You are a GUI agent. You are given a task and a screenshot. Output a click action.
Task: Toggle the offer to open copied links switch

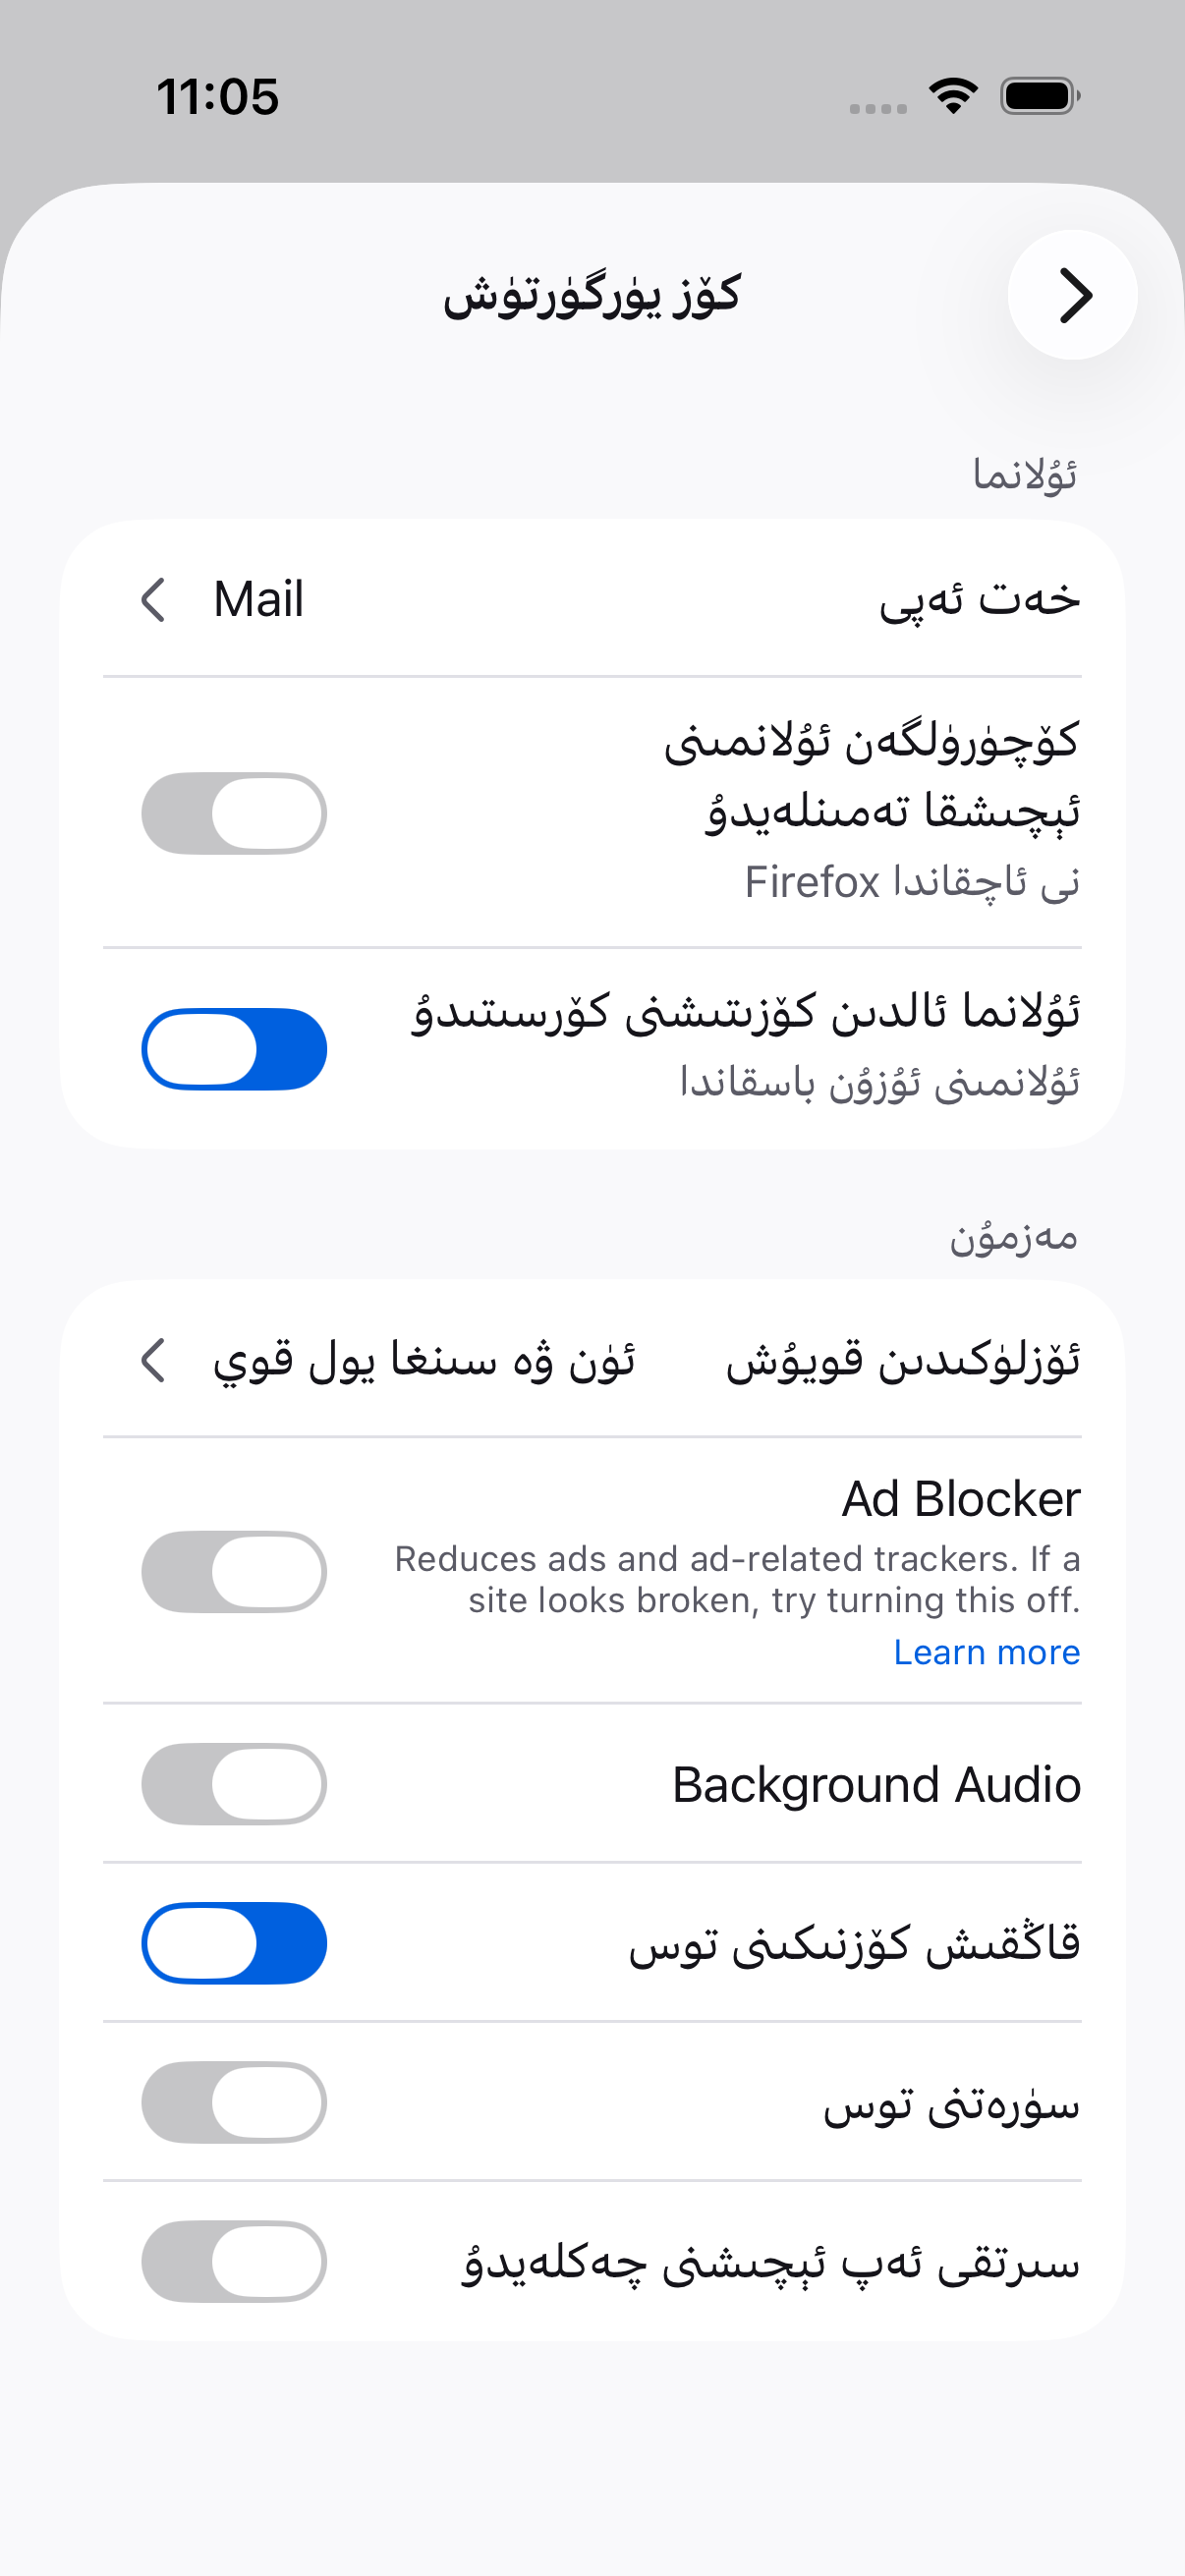pyautogui.click(x=234, y=813)
